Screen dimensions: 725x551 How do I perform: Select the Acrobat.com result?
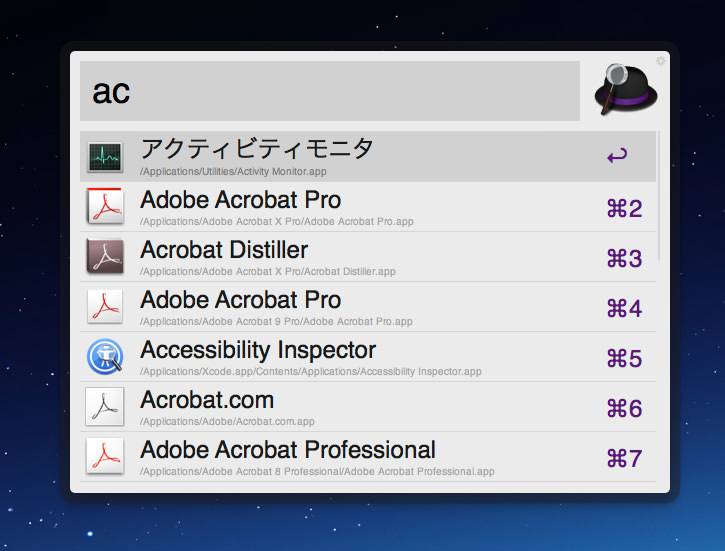368,407
